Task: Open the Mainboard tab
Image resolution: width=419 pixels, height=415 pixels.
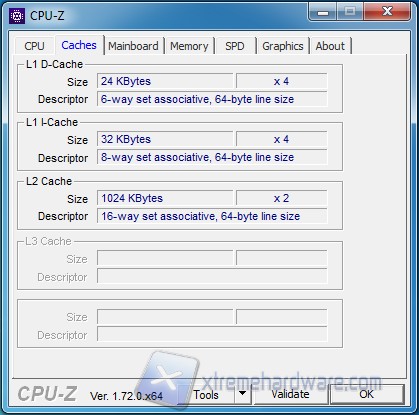Action: click(x=133, y=46)
